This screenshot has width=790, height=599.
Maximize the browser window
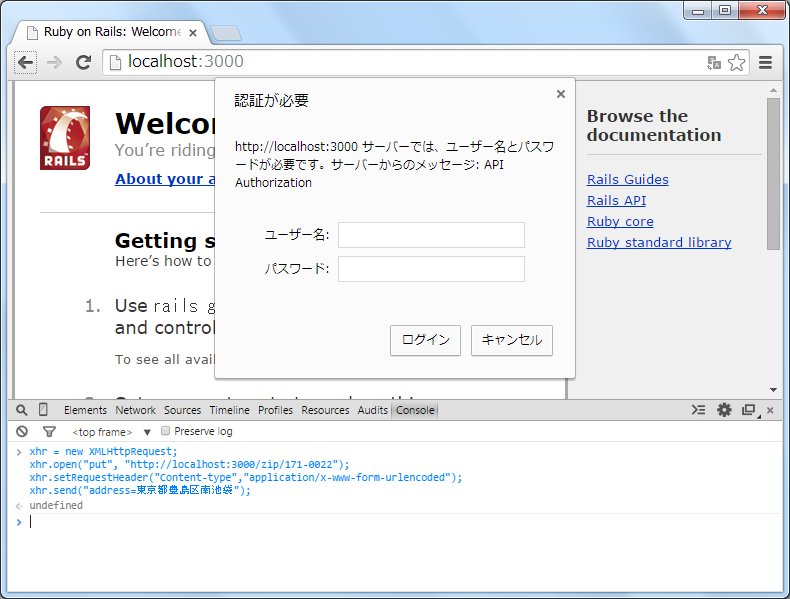click(x=725, y=11)
